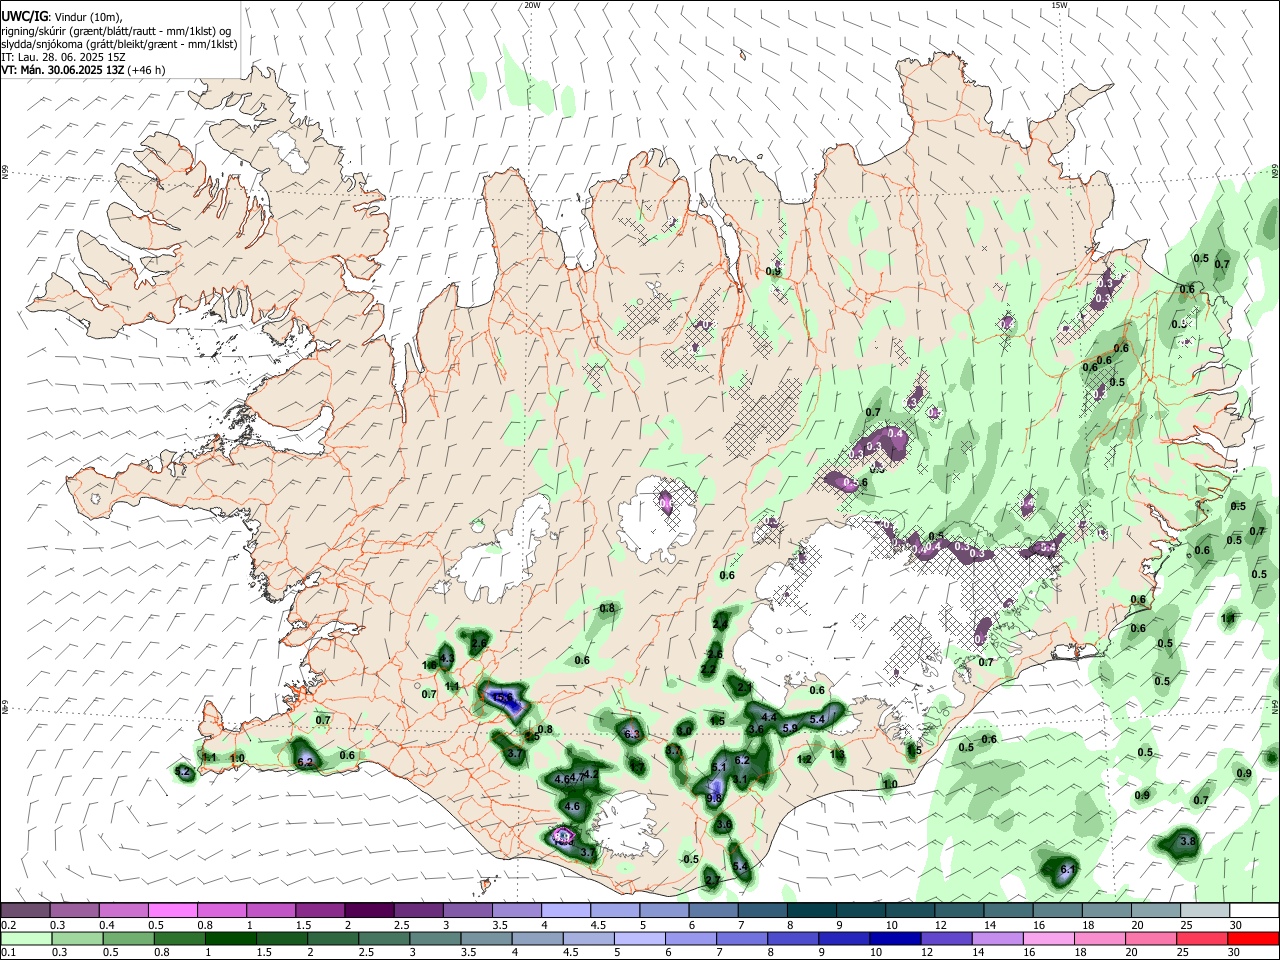Viewport: 1280px width, 960px height.
Task: Click the 'slydda/snjókoma' legend description line
Action: (x=119, y=44)
